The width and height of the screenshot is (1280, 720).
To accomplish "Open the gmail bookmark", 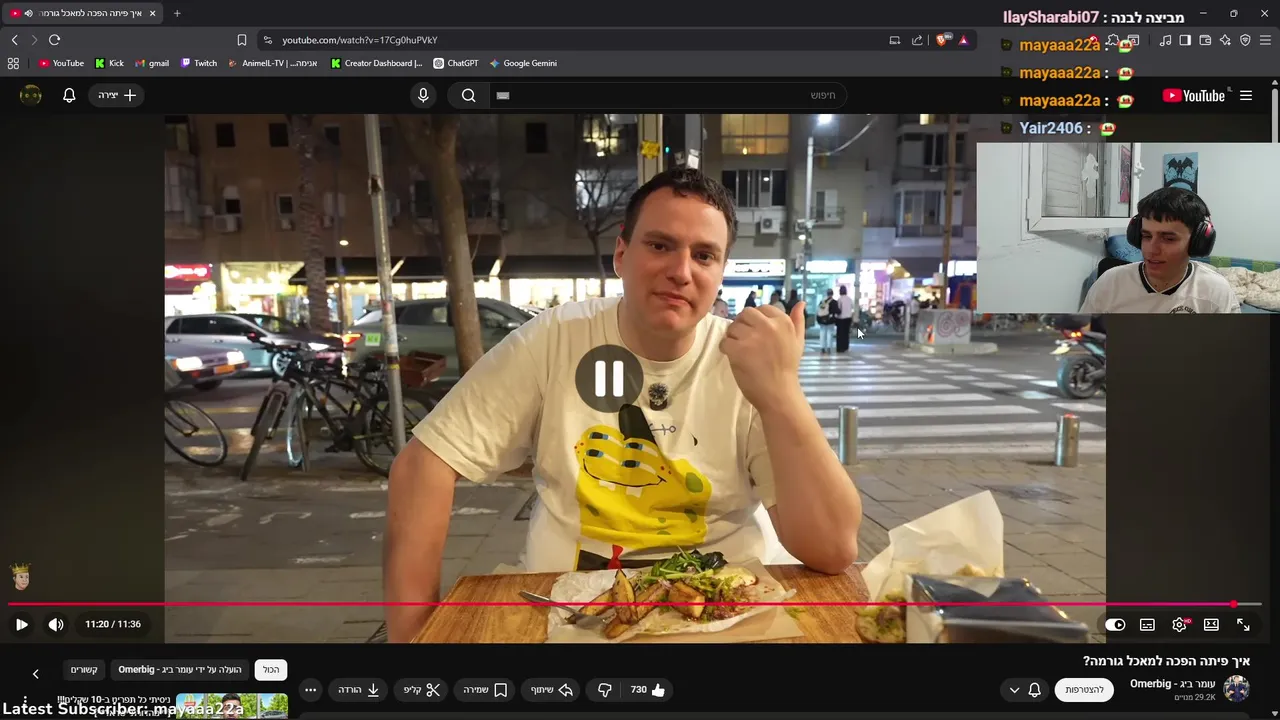I will pos(152,63).
